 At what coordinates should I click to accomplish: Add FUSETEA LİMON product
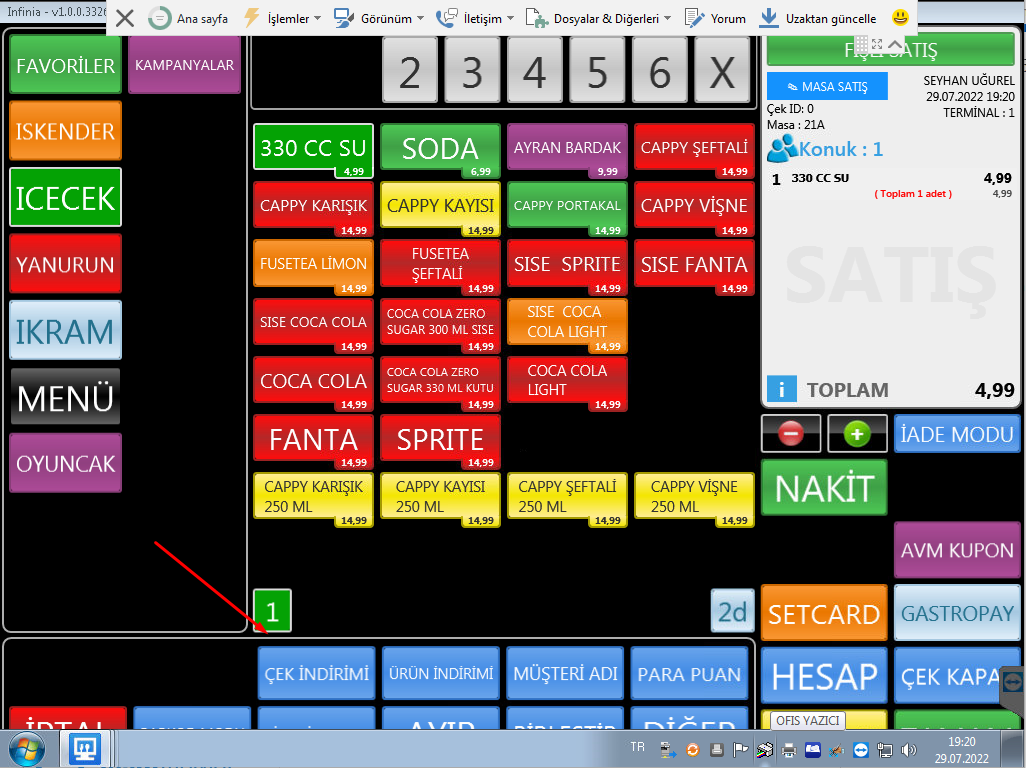coord(313,267)
